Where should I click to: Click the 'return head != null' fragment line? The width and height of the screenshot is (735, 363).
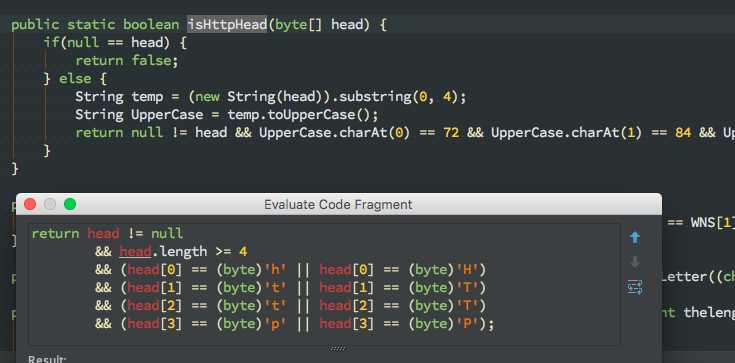(107, 234)
